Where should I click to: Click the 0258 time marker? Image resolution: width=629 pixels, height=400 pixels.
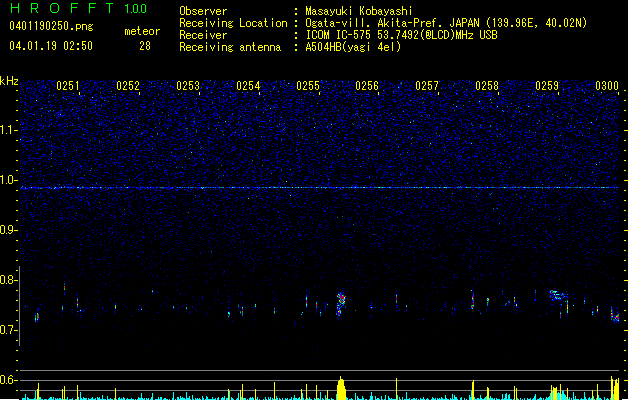(x=487, y=86)
